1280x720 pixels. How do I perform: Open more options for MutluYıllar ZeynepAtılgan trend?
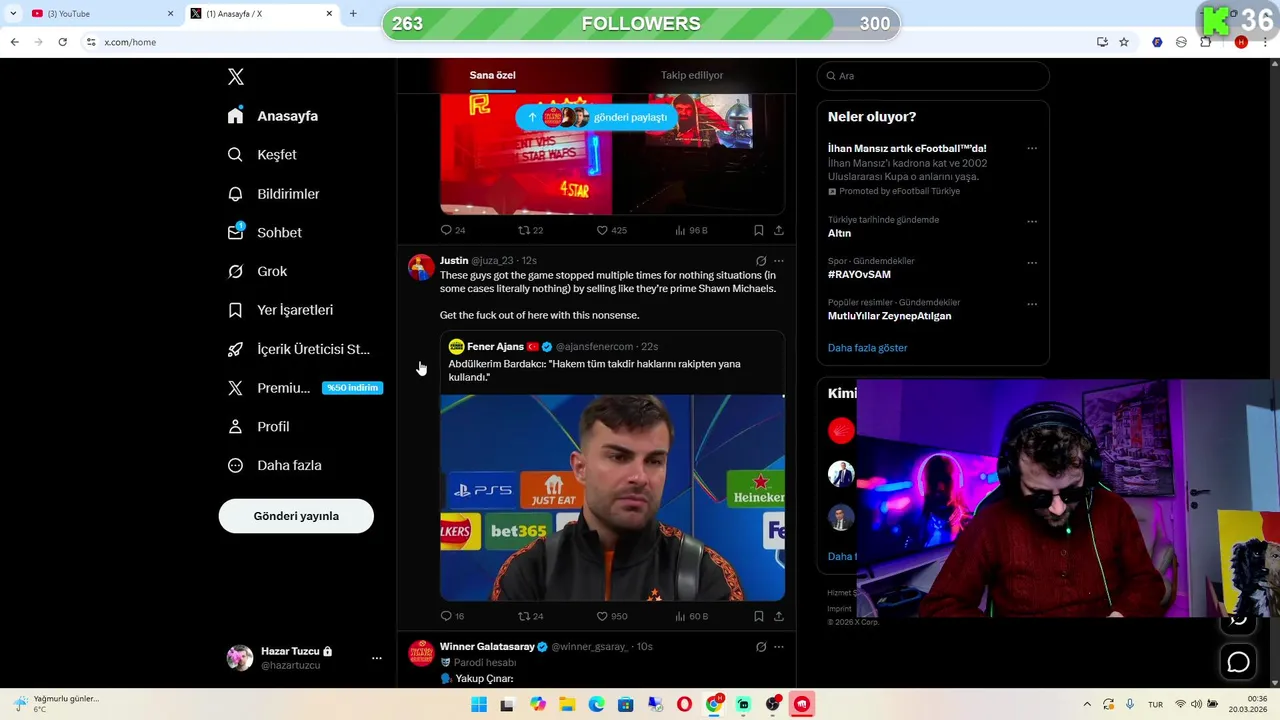[x=1032, y=304]
